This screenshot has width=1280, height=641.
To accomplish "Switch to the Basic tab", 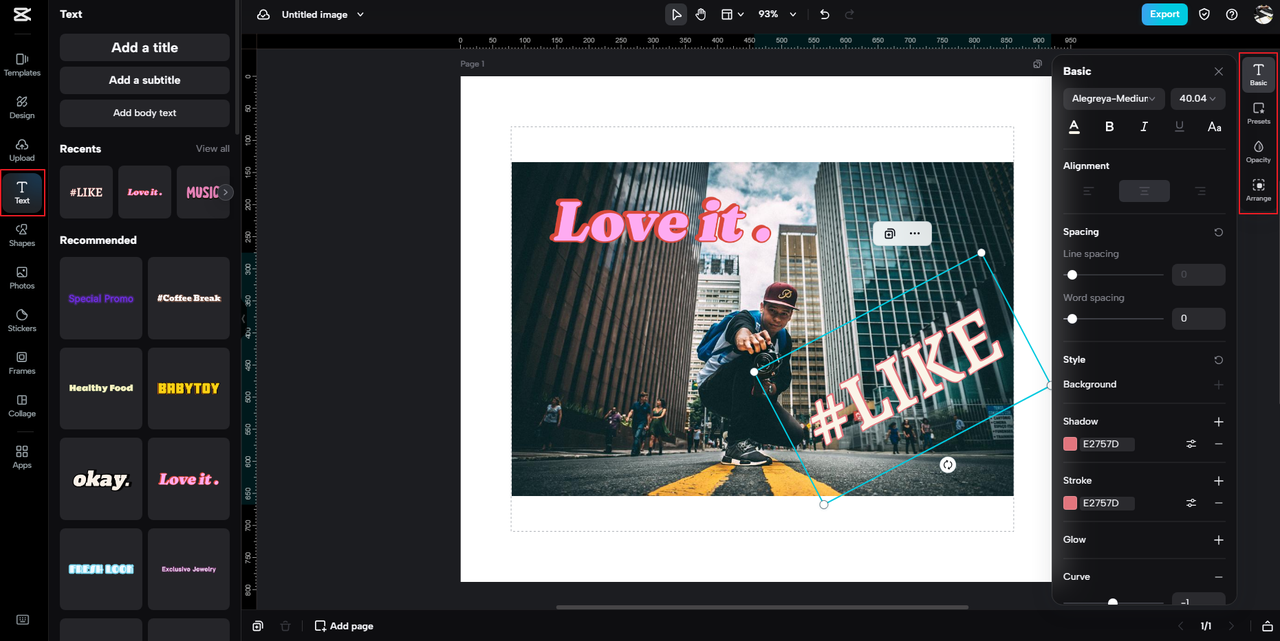I will click(1258, 74).
